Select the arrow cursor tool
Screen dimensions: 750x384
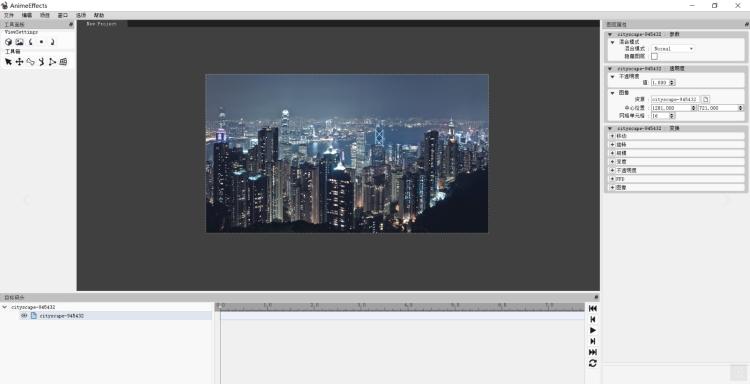pyautogui.click(x=8, y=62)
